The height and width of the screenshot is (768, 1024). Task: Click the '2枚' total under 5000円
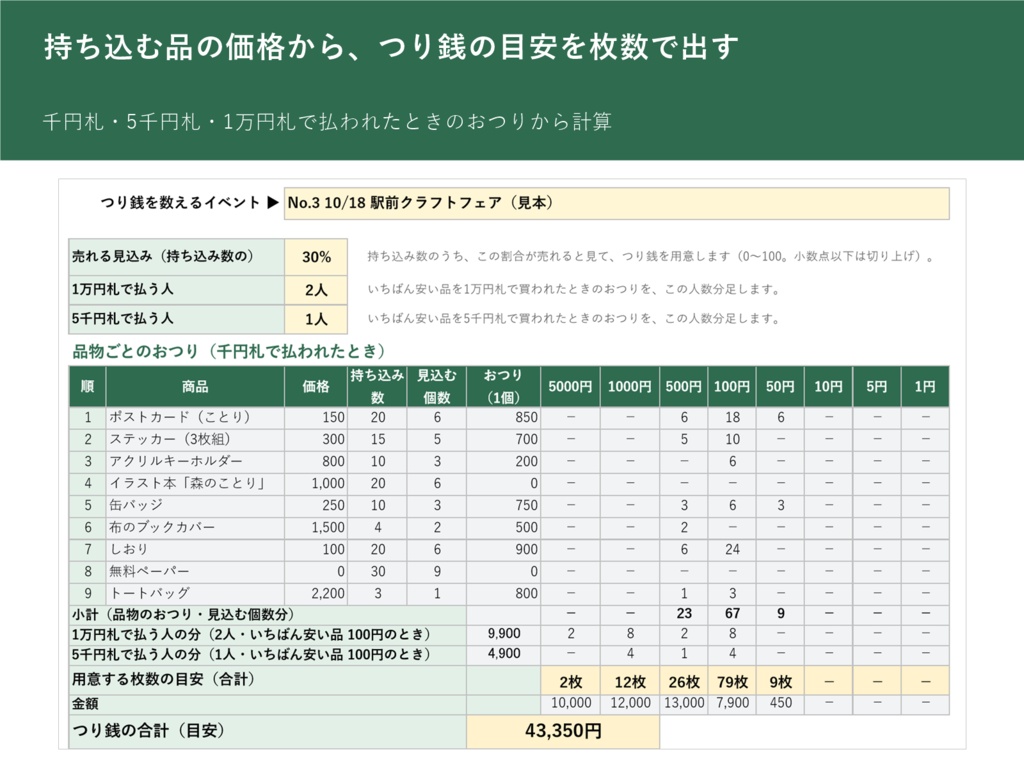point(570,682)
